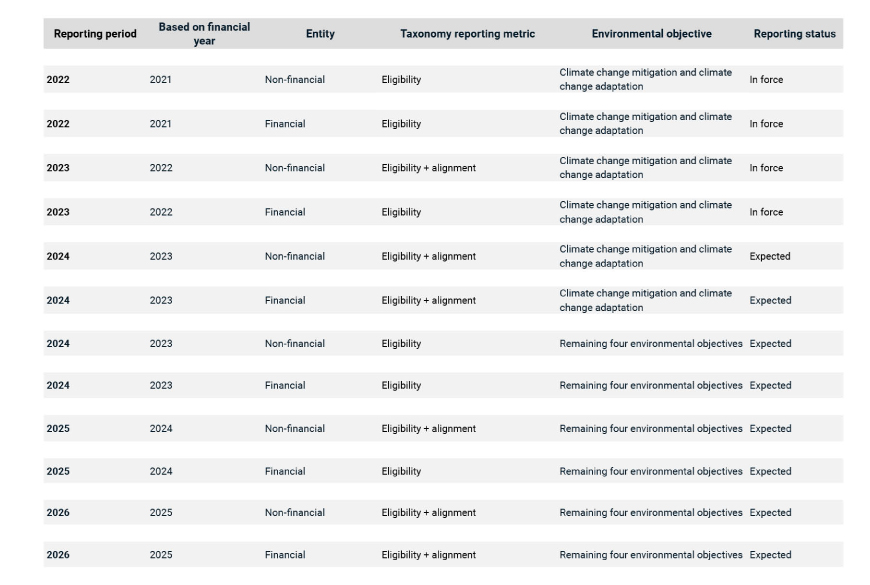Select Financial entity in the last row

click(285, 555)
